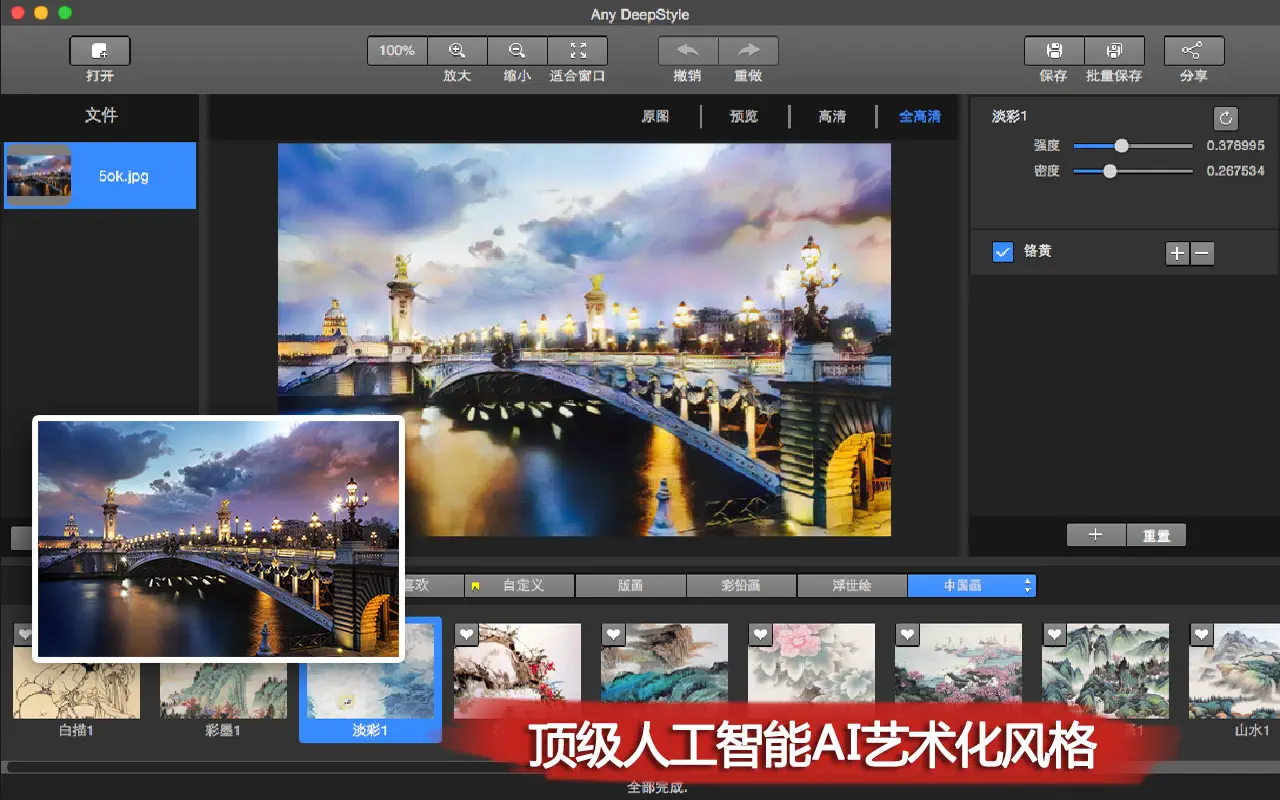Redo last action with 重做
This screenshot has height=800, width=1280.
pyautogui.click(x=747, y=50)
